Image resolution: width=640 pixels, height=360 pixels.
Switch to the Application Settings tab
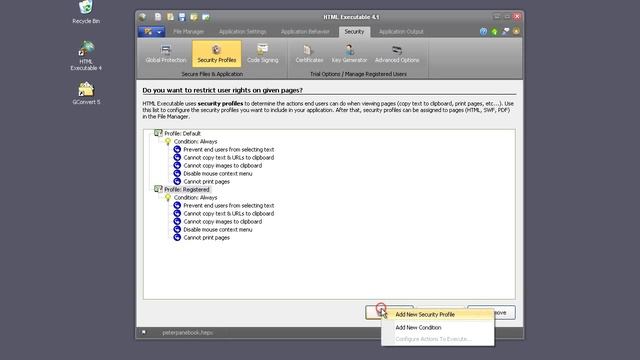tap(242, 31)
